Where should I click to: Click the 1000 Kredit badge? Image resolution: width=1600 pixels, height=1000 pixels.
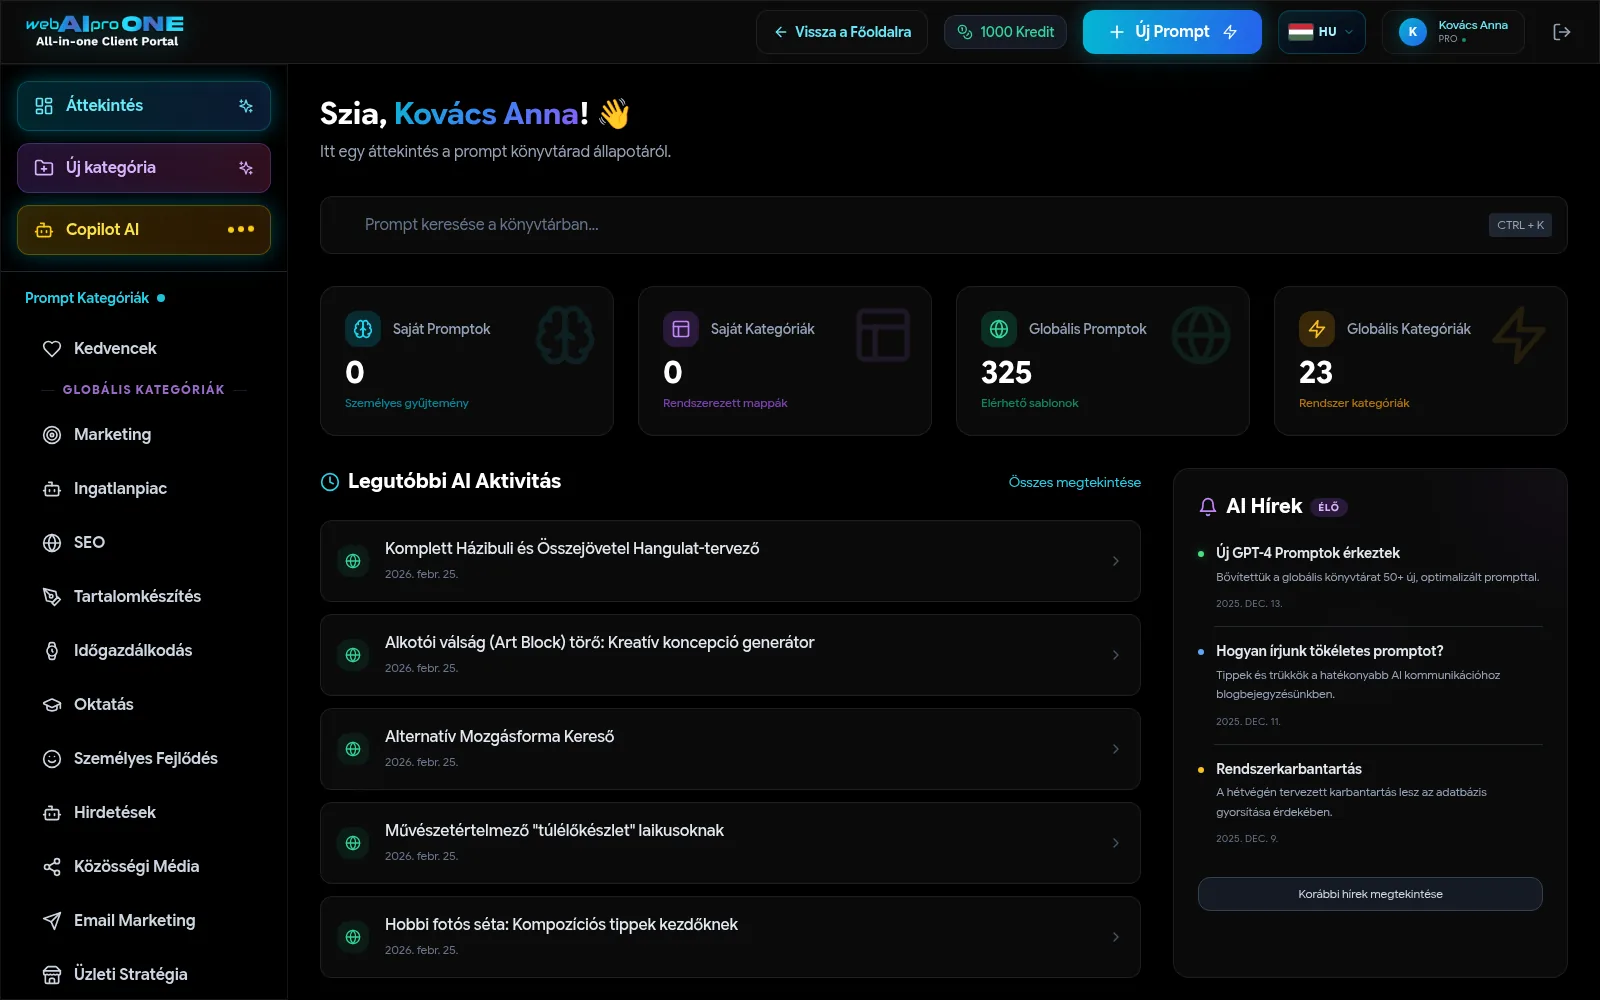tap(1006, 32)
